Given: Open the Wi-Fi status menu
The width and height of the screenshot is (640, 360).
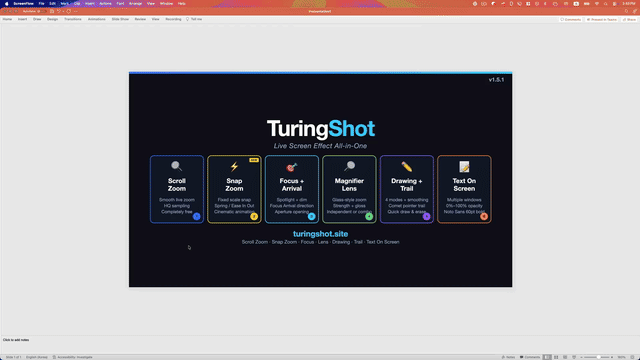Looking at the screenshot, I should tap(597, 4).
